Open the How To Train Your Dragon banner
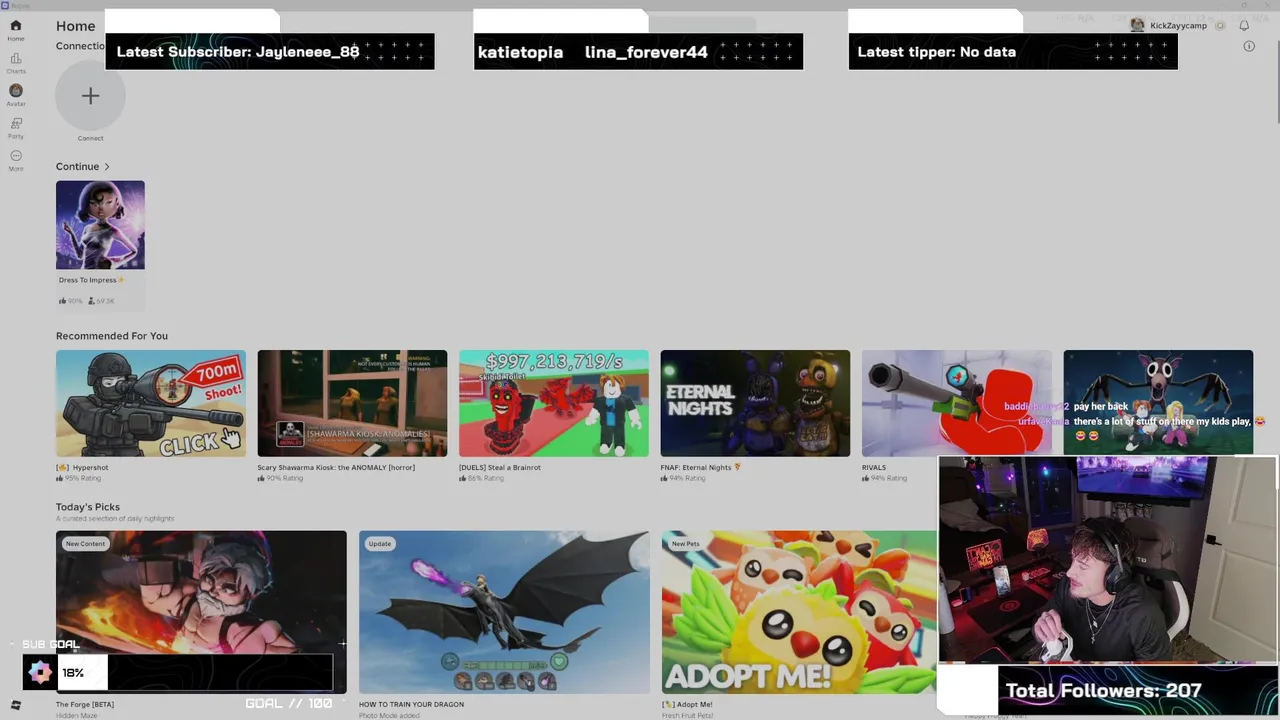The width and height of the screenshot is (1280, 720). tap(504, 612)
